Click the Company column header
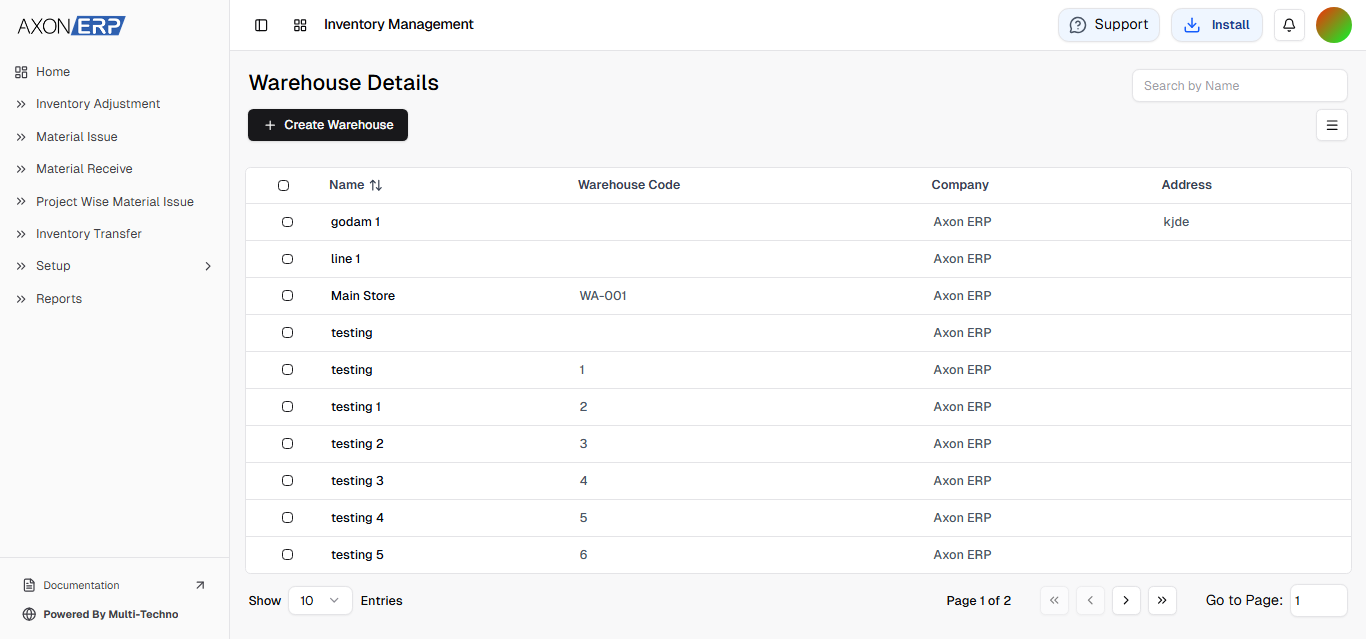Screen dimensions: 1366x639 click(960, 185)
